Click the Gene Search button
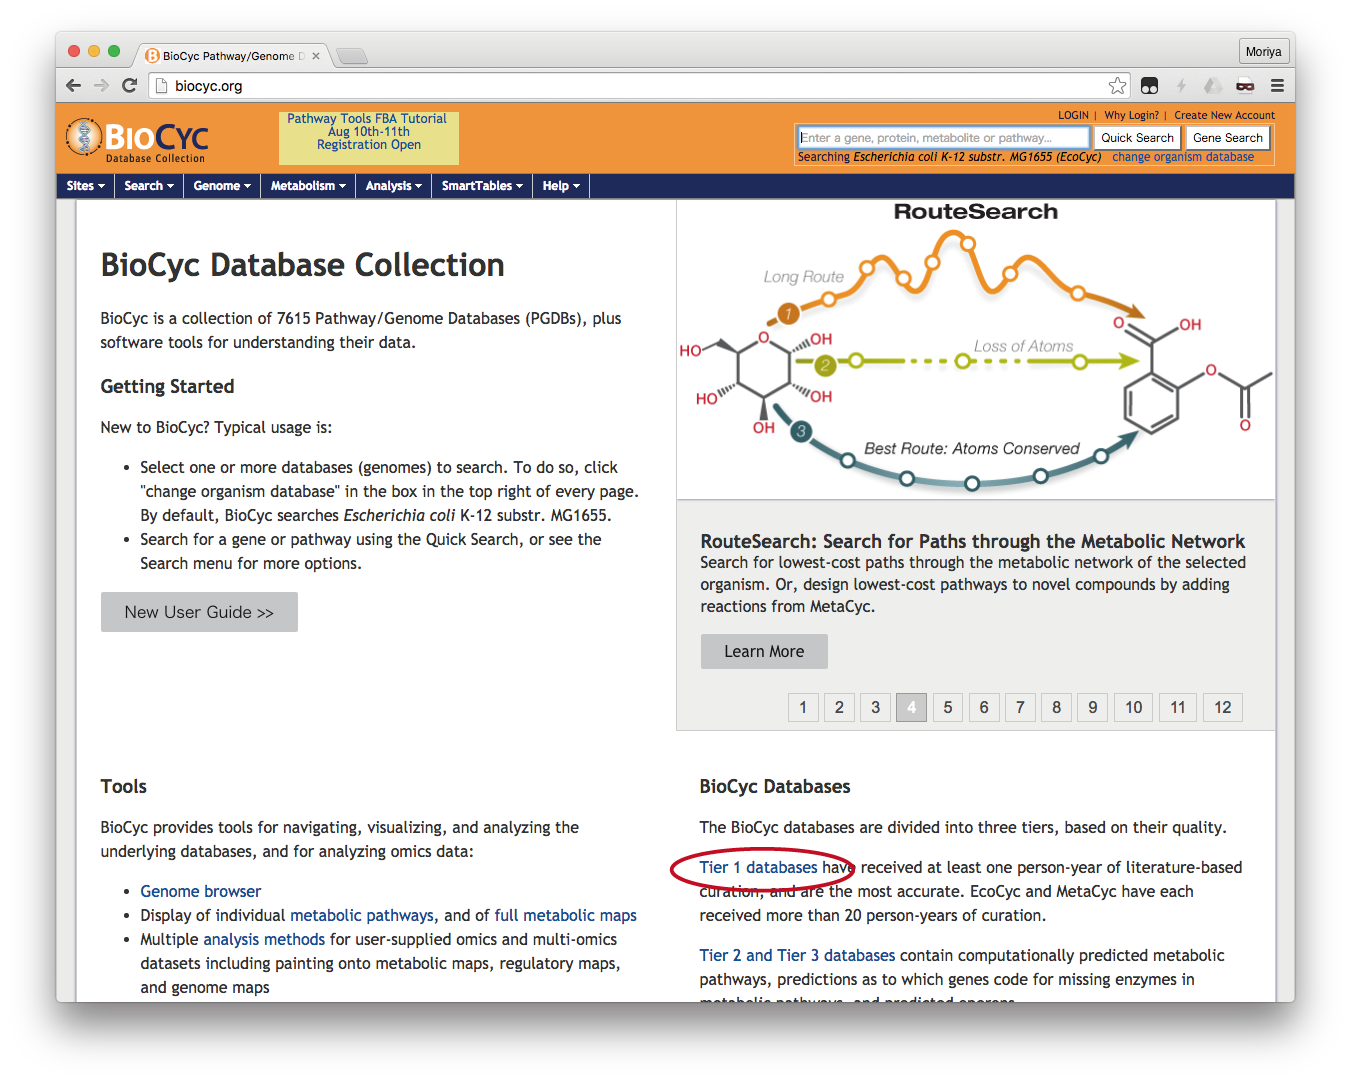This screenshot has width=1351, height=1082. pyautogui.click(x=1228, y=138)
